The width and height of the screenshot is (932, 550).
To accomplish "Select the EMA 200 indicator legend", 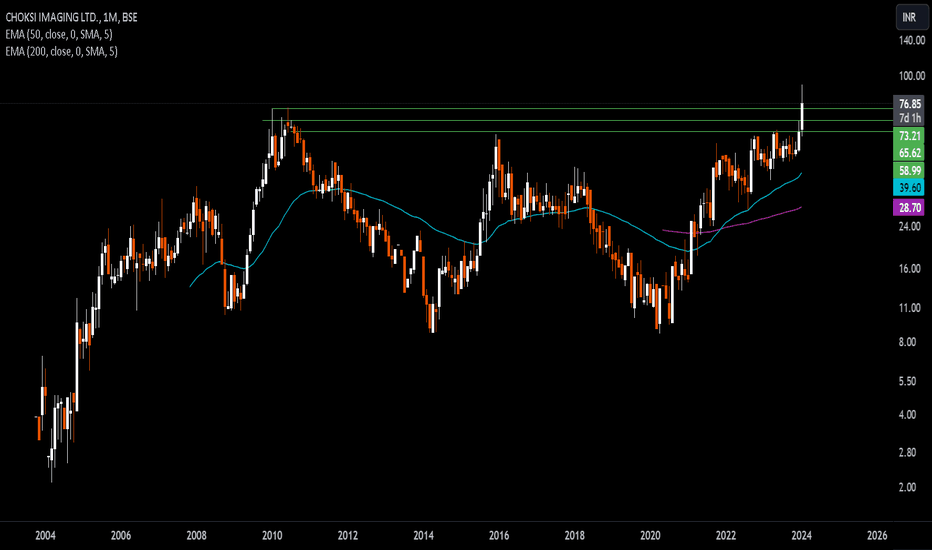I will [61, 52].
